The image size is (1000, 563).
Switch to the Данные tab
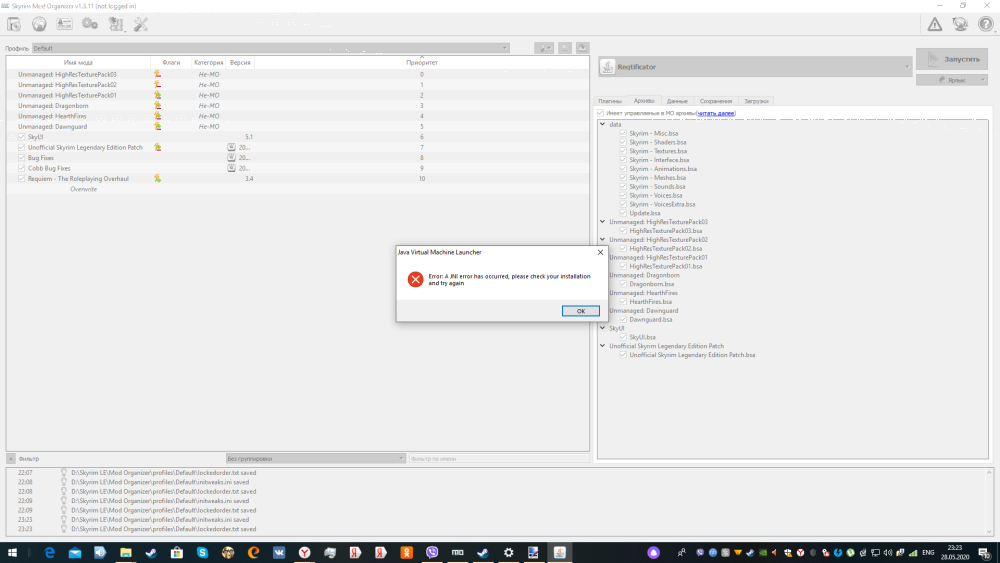pyautogui.click(x=677, y=101)
